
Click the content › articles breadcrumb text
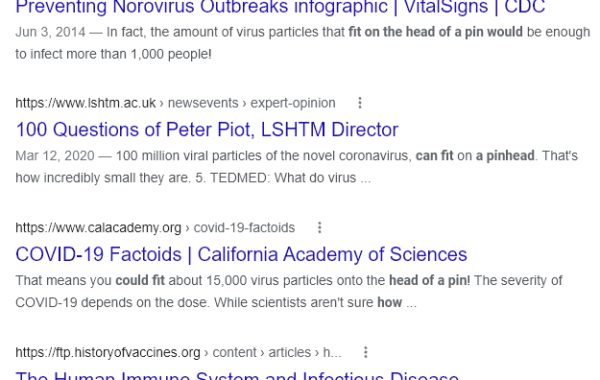coord(262,352)
